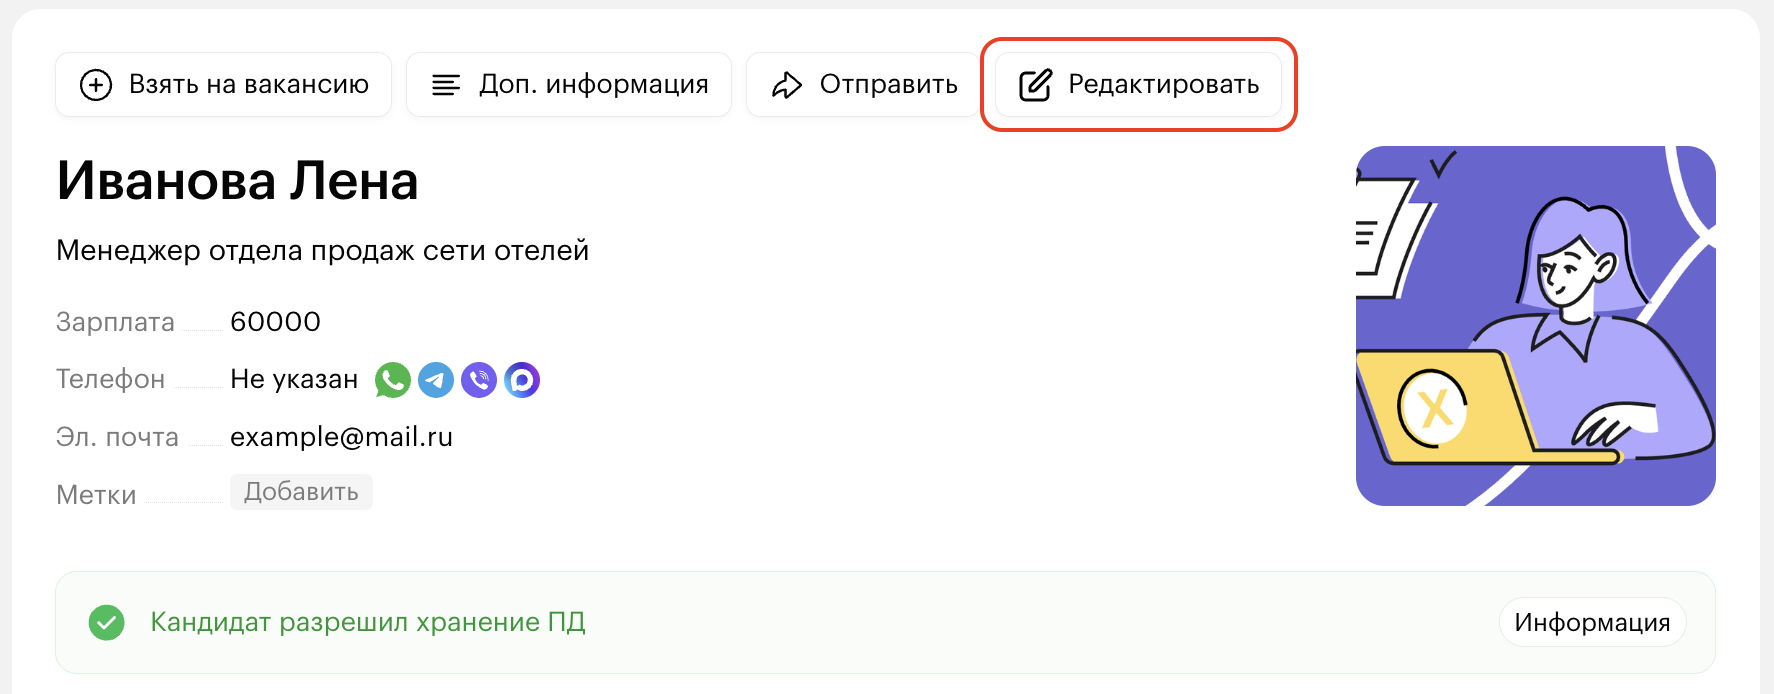1774x694 pixels.
Task: Click the phone value Не указан
Action: [294, 380]
